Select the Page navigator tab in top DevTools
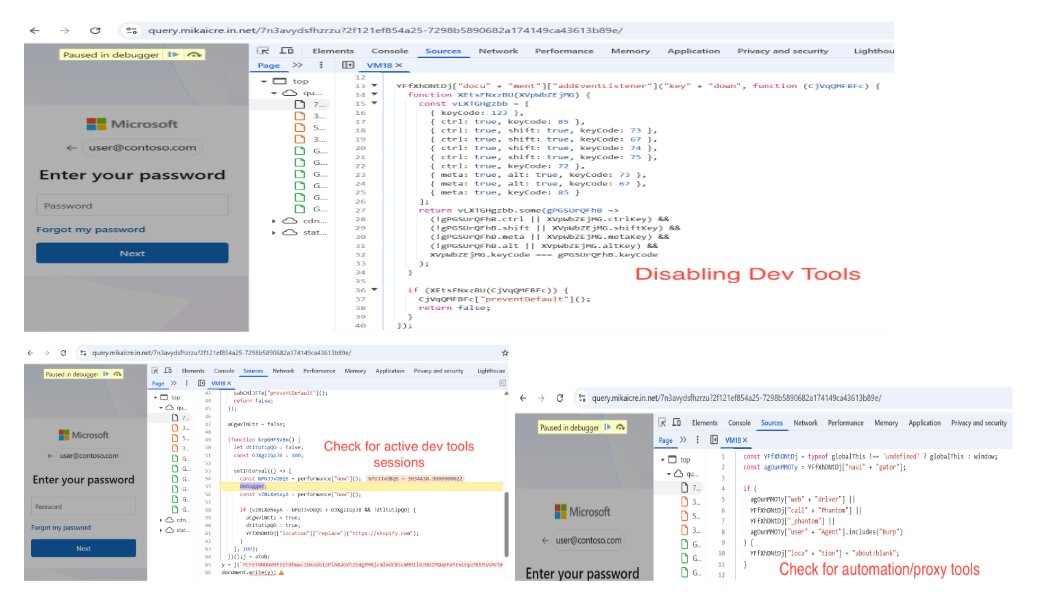 tap(268, 65)
